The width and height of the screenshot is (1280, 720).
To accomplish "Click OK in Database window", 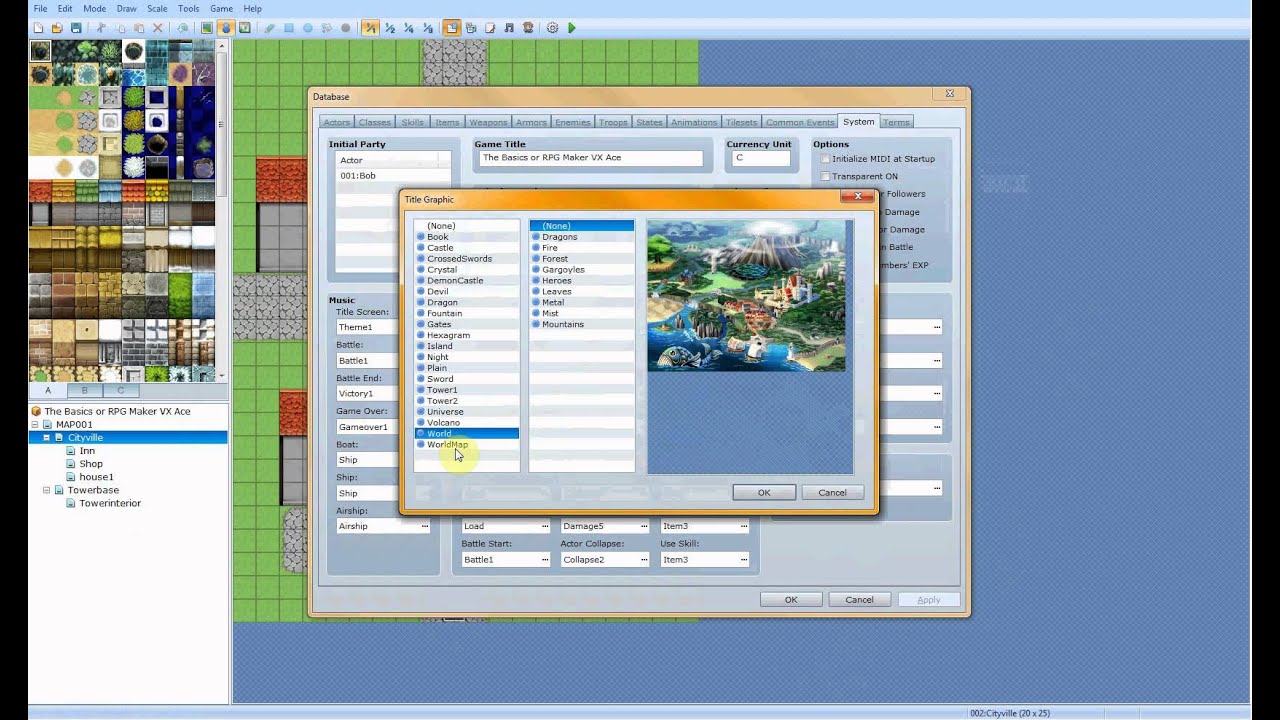I will pyautogui.click(x=791, y=599).
